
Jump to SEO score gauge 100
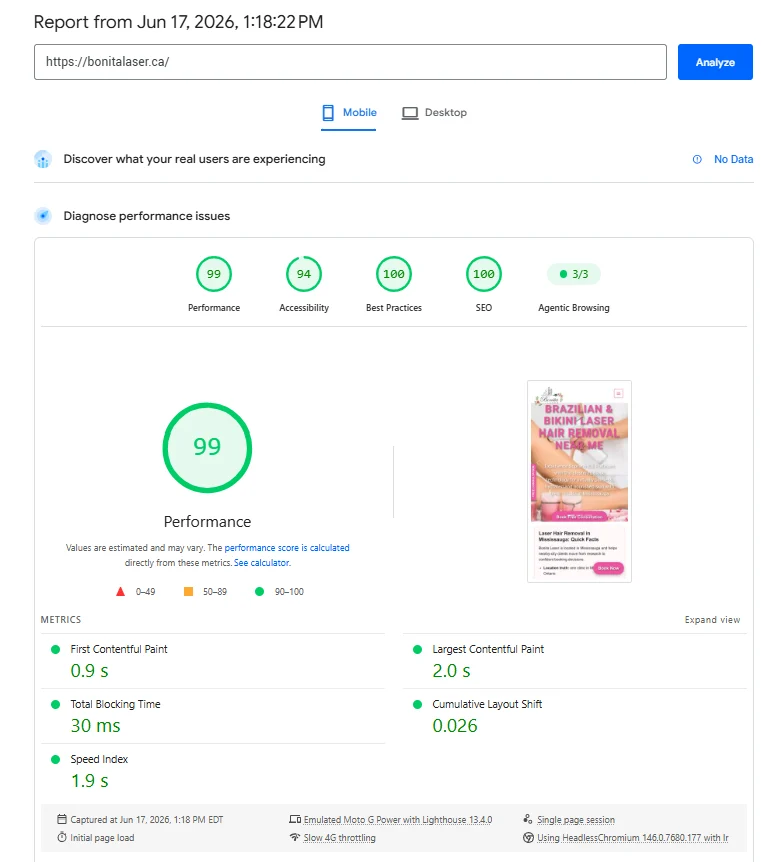pyautogui.click(x=484, y=274)
